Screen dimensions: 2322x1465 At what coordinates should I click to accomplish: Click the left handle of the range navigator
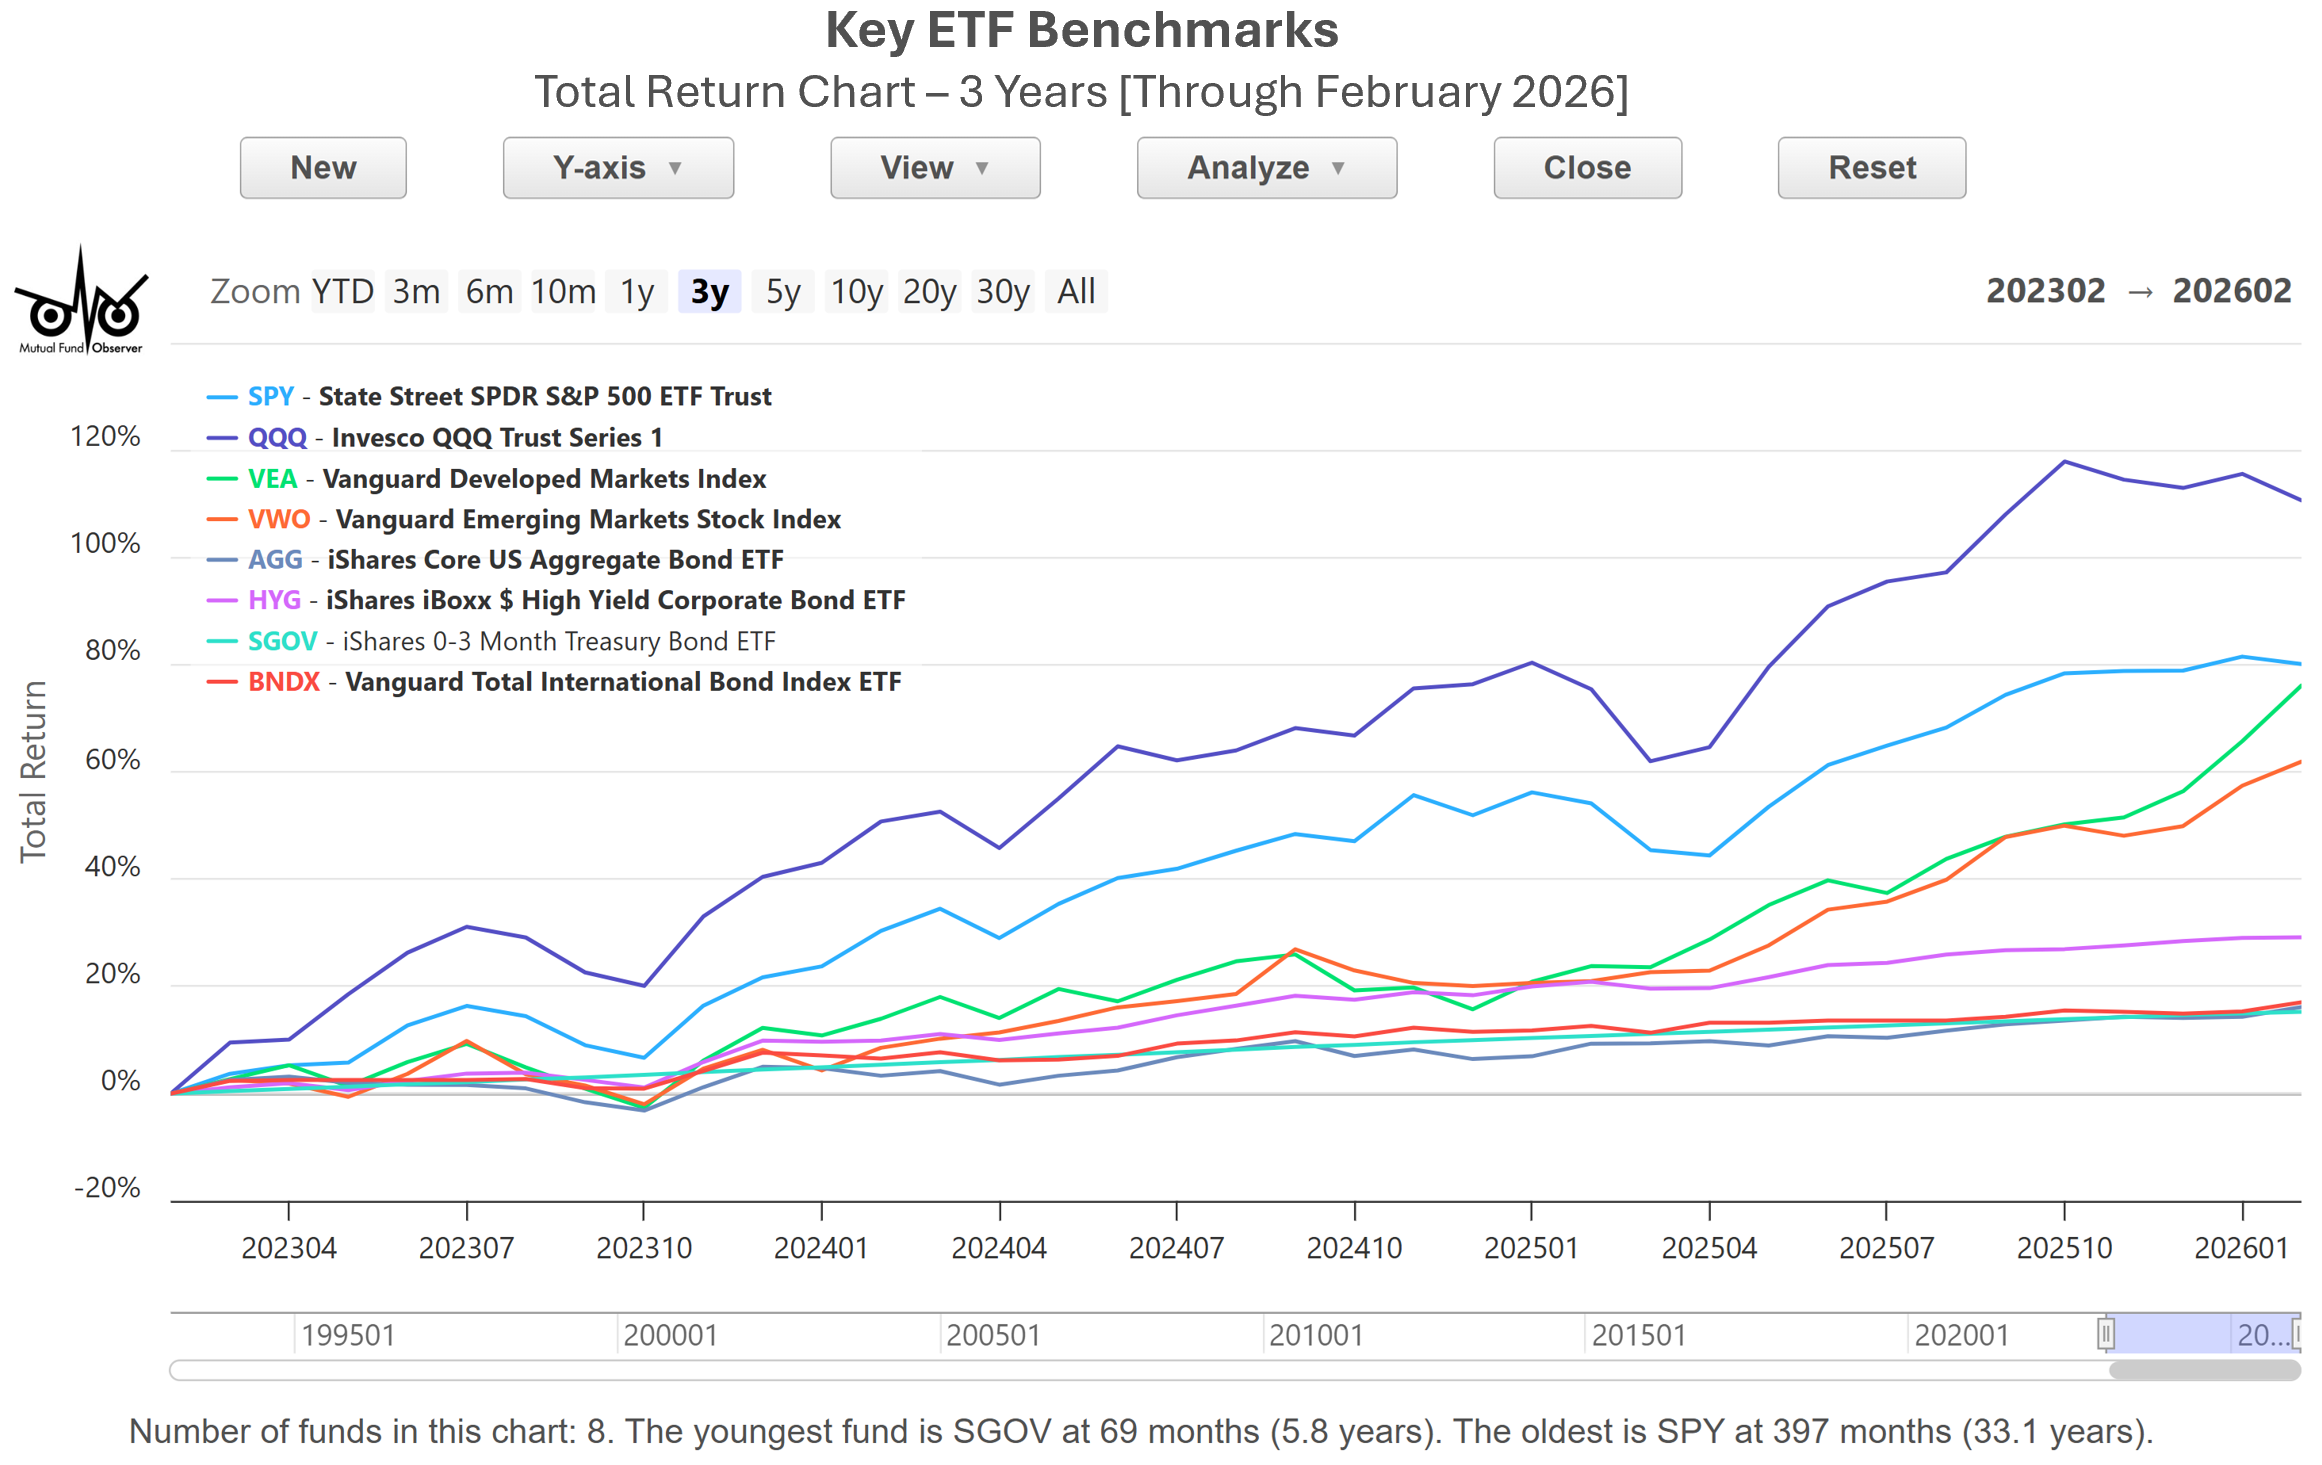[2105, 1333]
